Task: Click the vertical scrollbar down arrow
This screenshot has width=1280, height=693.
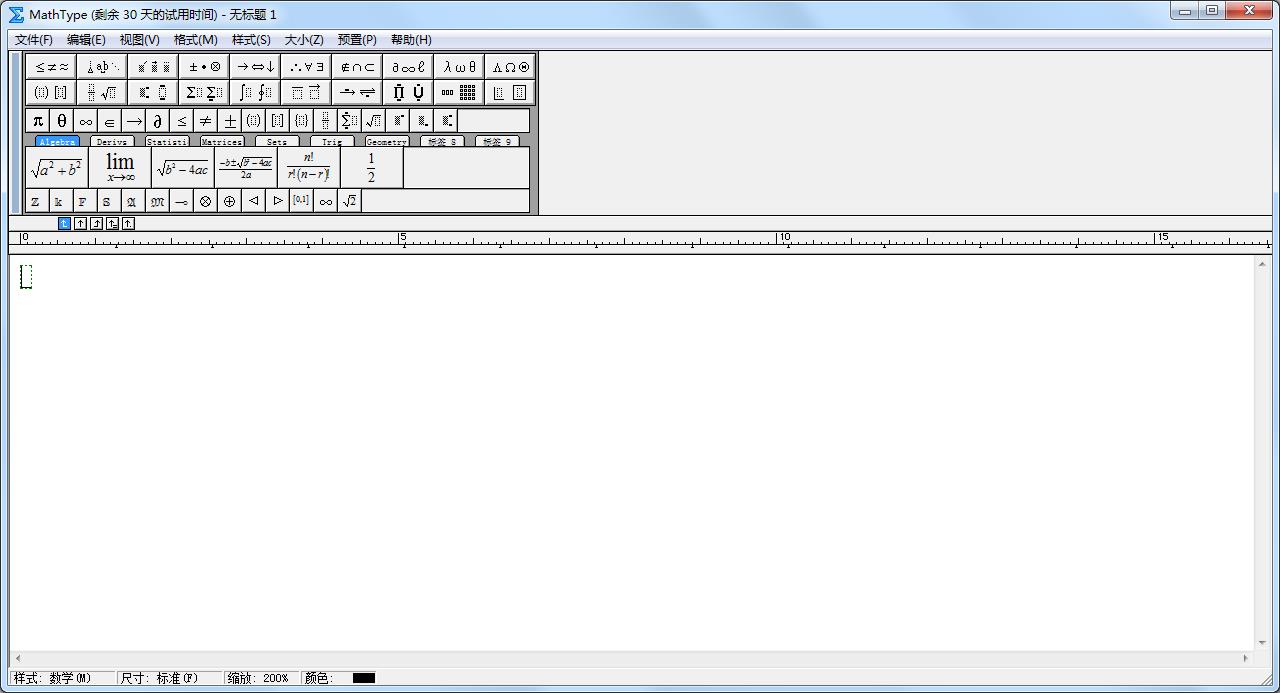Action: point(1262,643)
